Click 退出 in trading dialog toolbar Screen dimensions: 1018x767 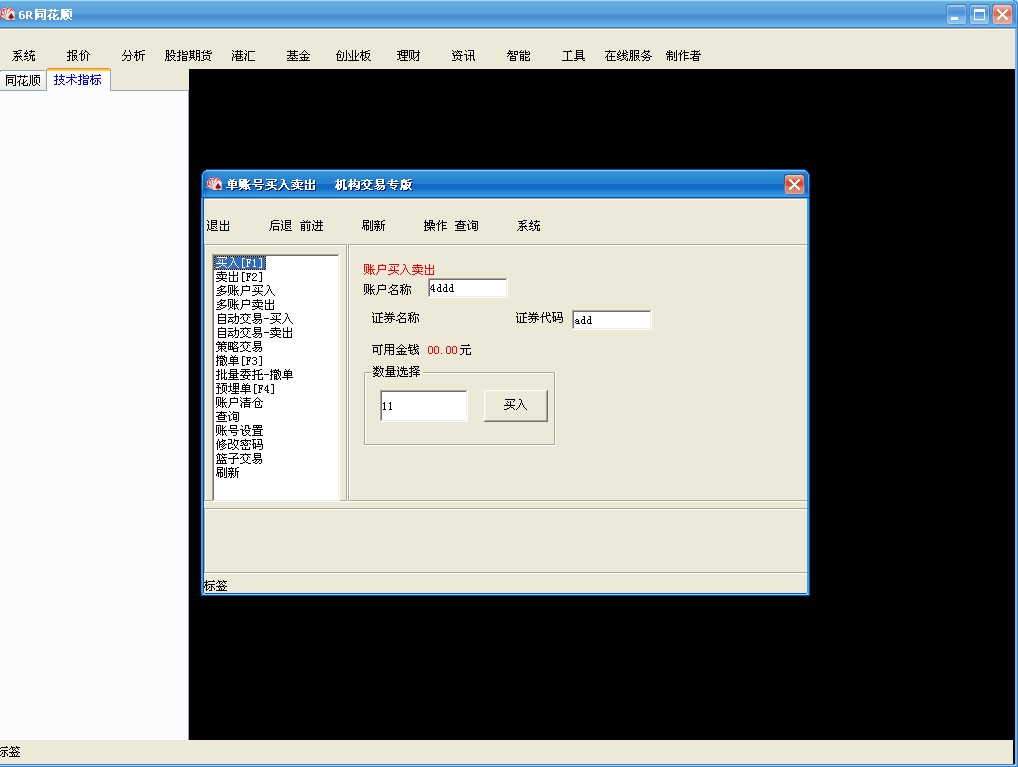coord(218,225)
